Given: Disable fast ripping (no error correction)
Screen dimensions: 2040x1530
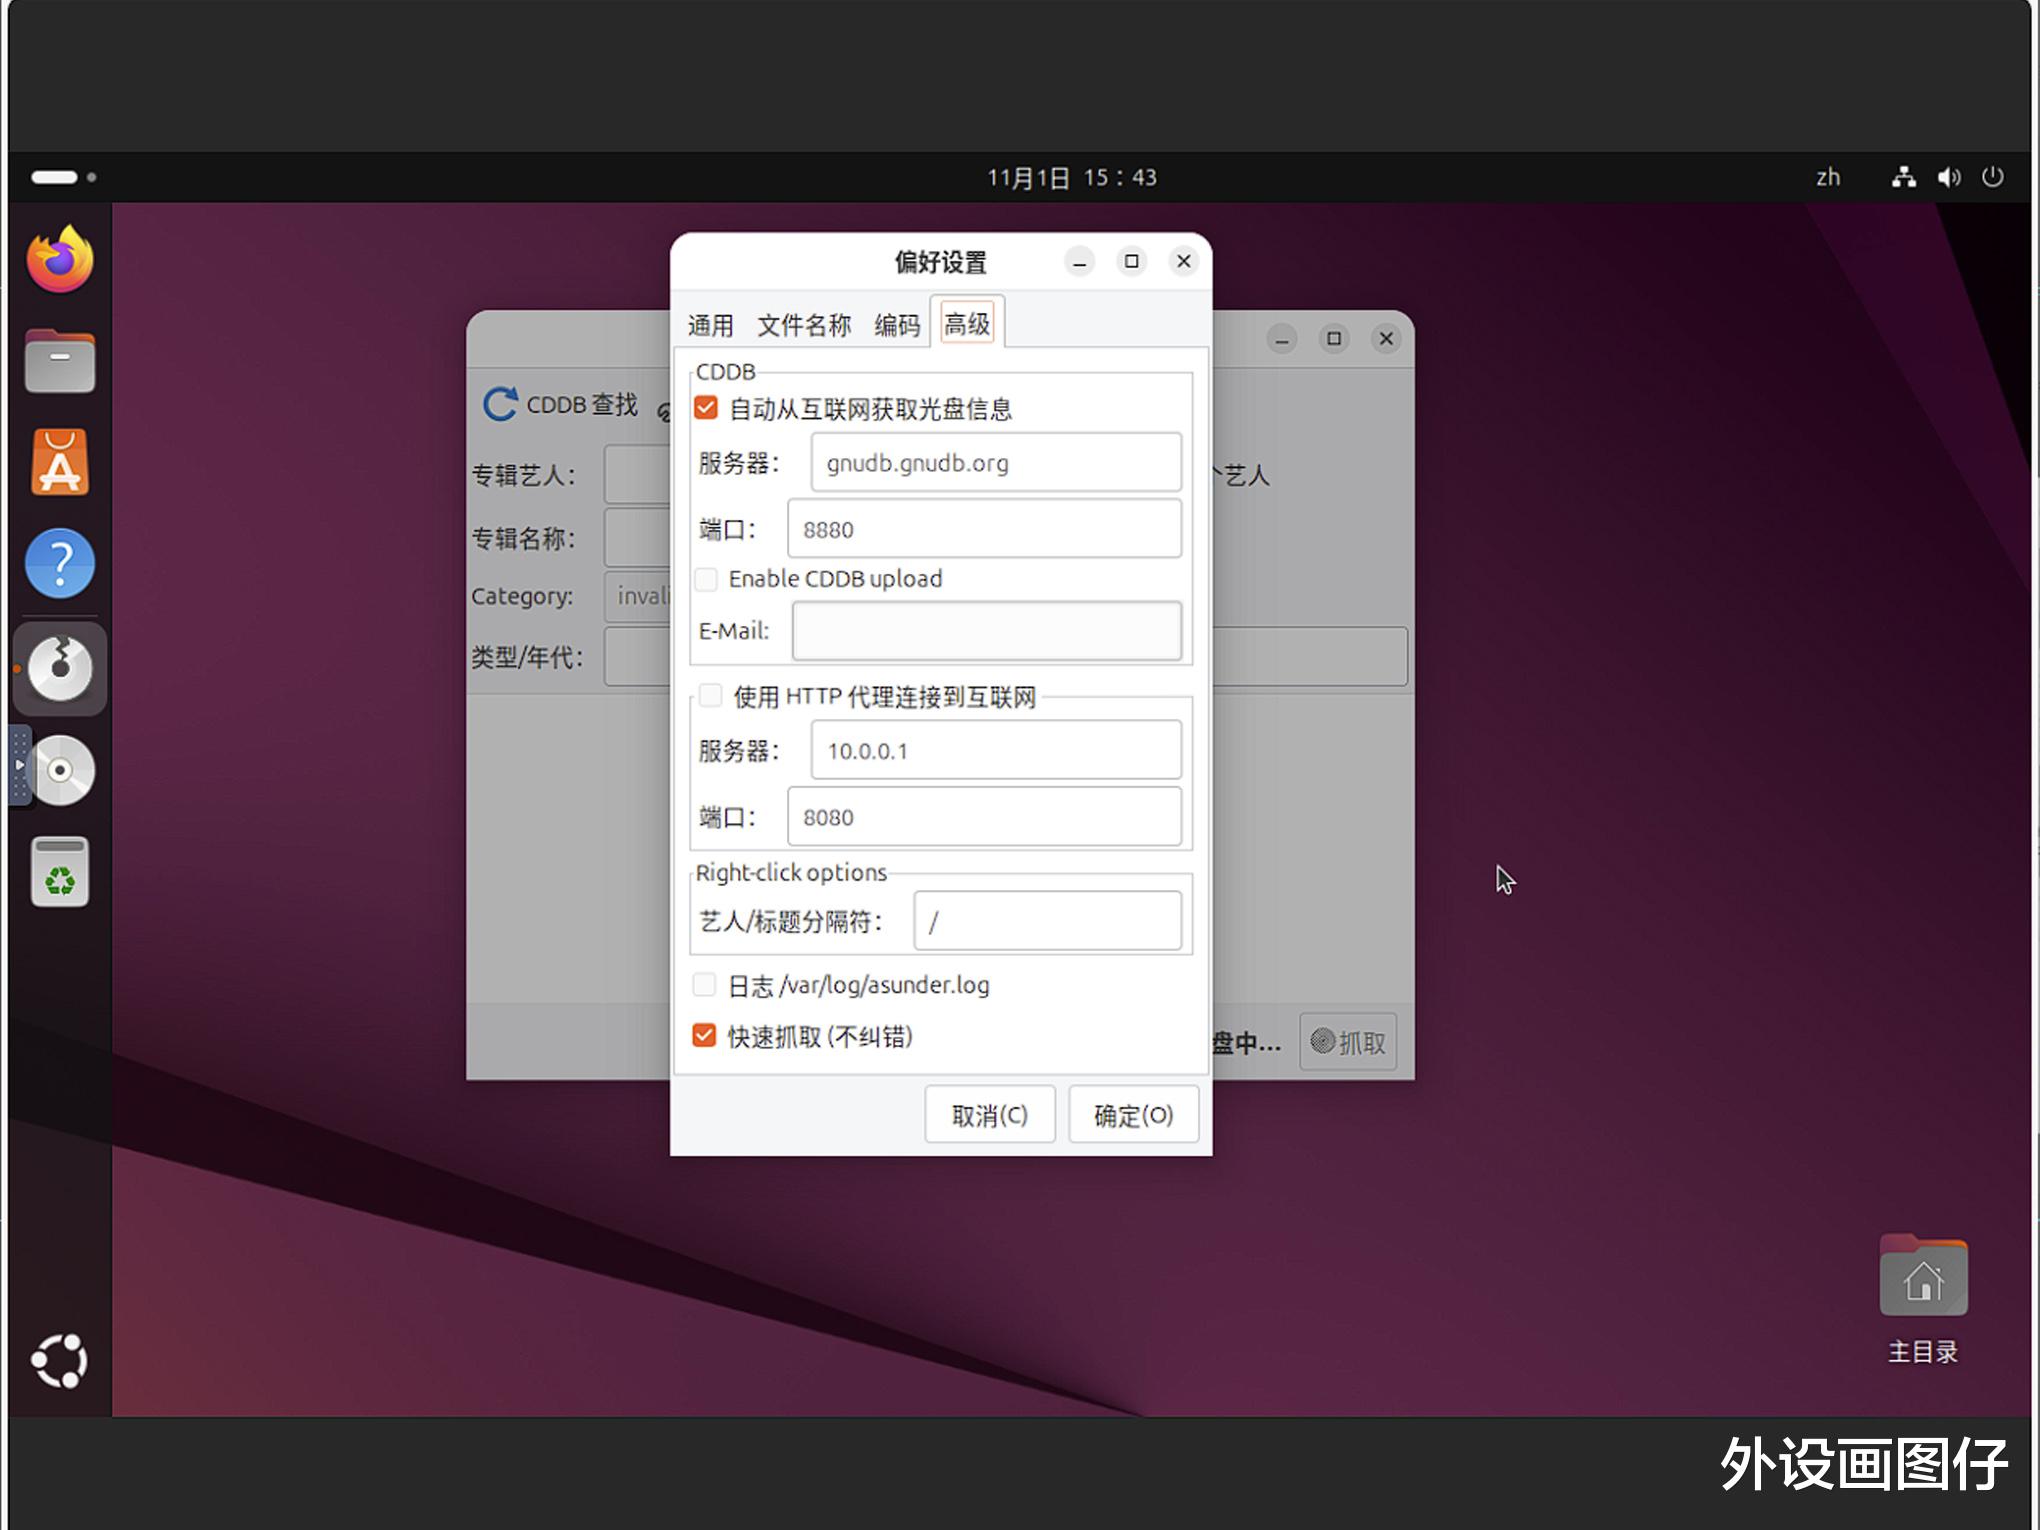Looking at the screenshot, I should click(704, 1036).
